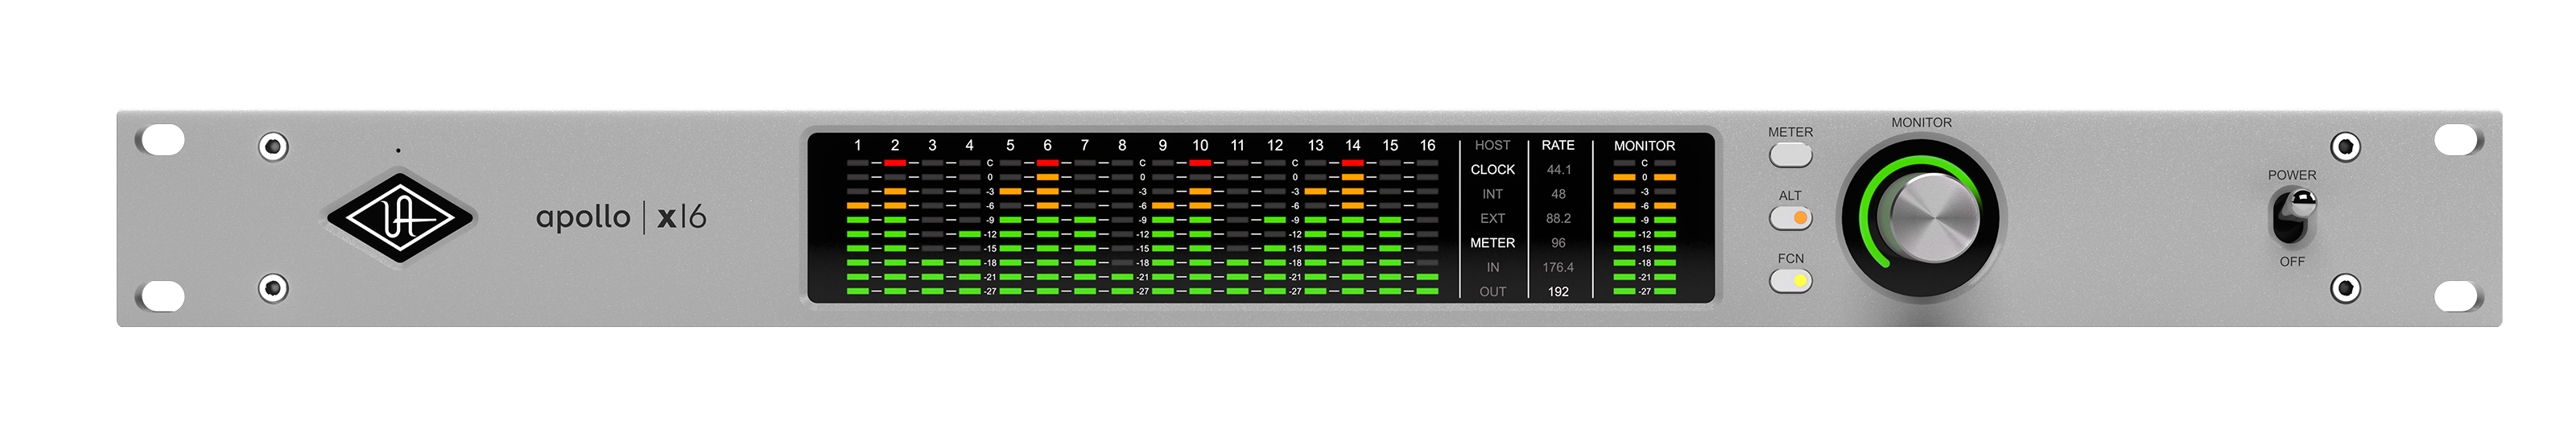Click channel 14 level meter
Image resolution: width=2576 pixels, height=421 pixels.
tap(1352, 227)
